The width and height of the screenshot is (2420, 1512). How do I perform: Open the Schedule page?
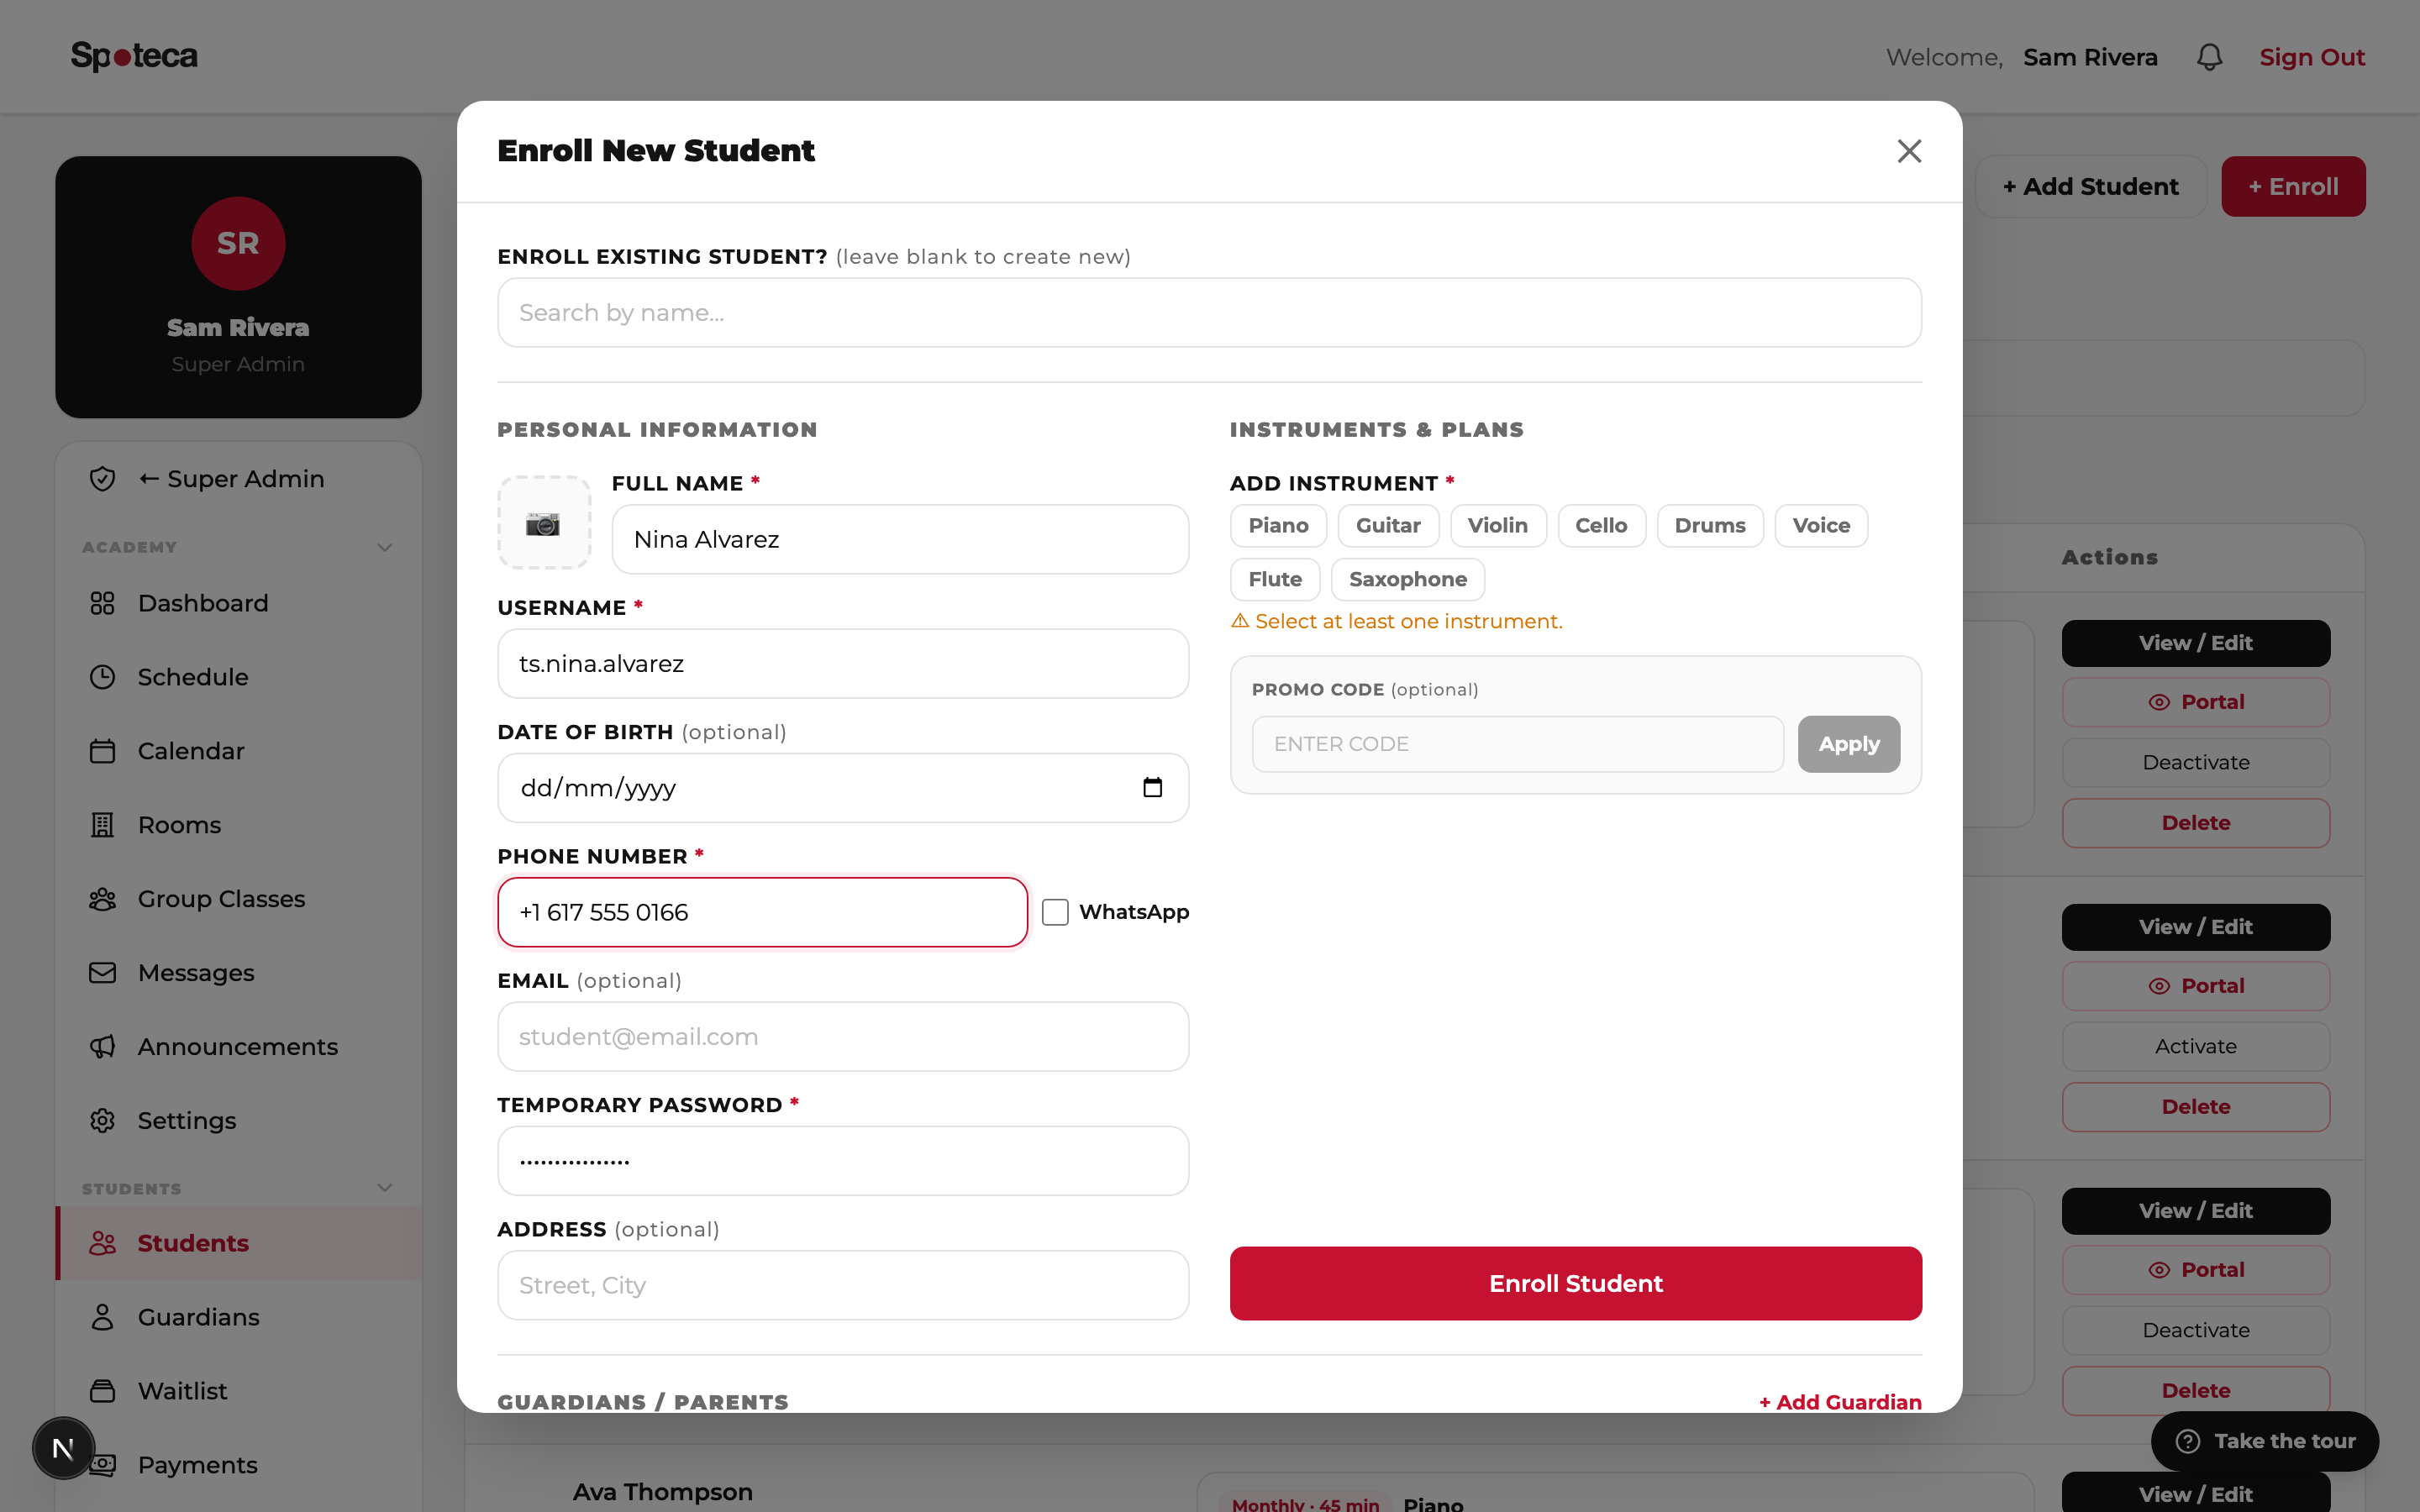pyautogui.click(x=238, y=677)
